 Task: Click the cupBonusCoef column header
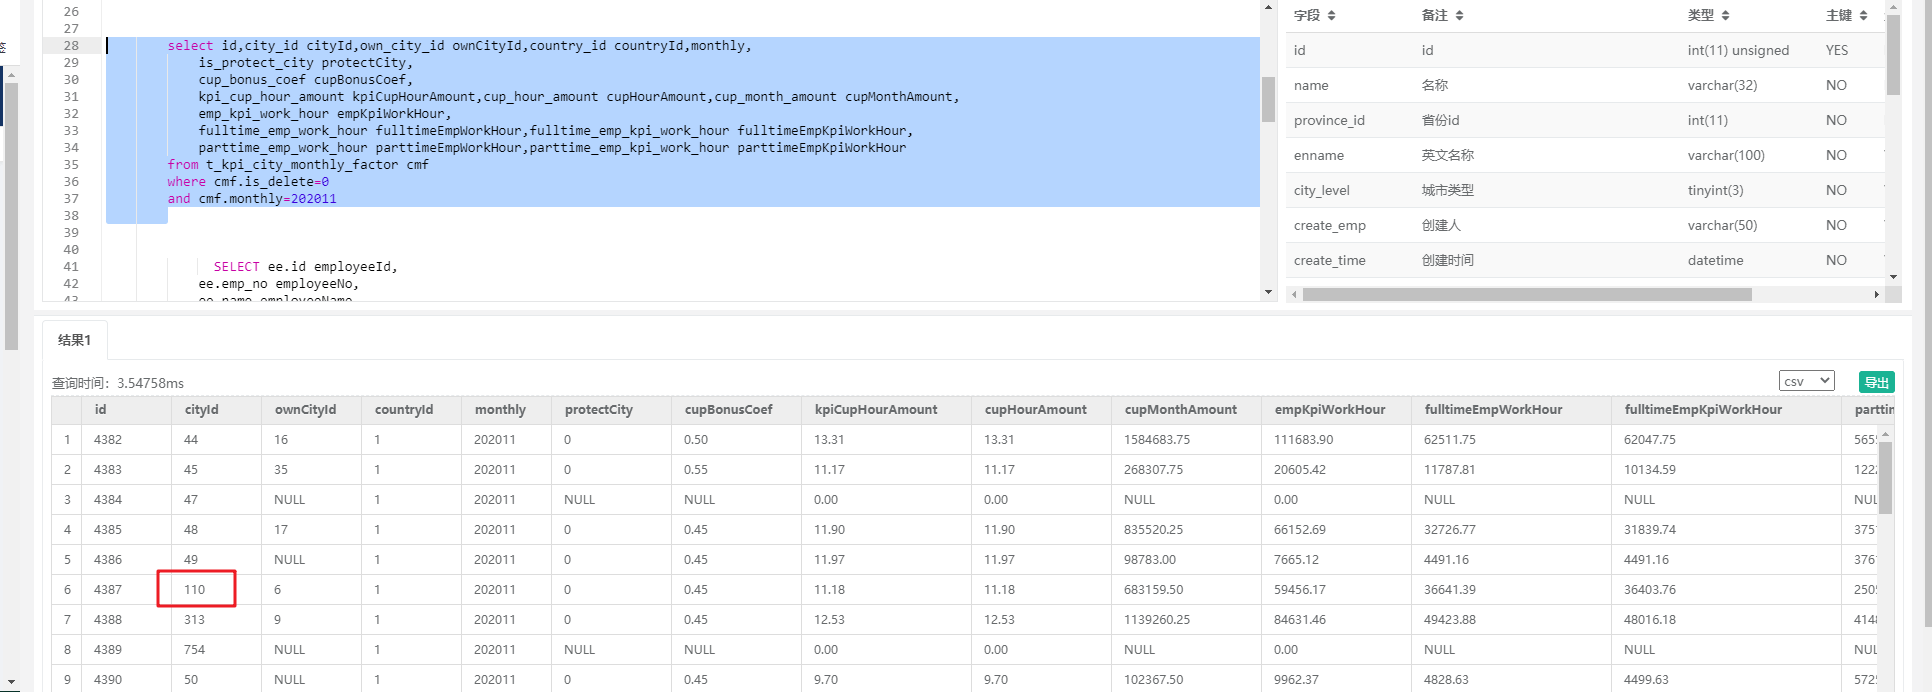[x=737, y=410]
